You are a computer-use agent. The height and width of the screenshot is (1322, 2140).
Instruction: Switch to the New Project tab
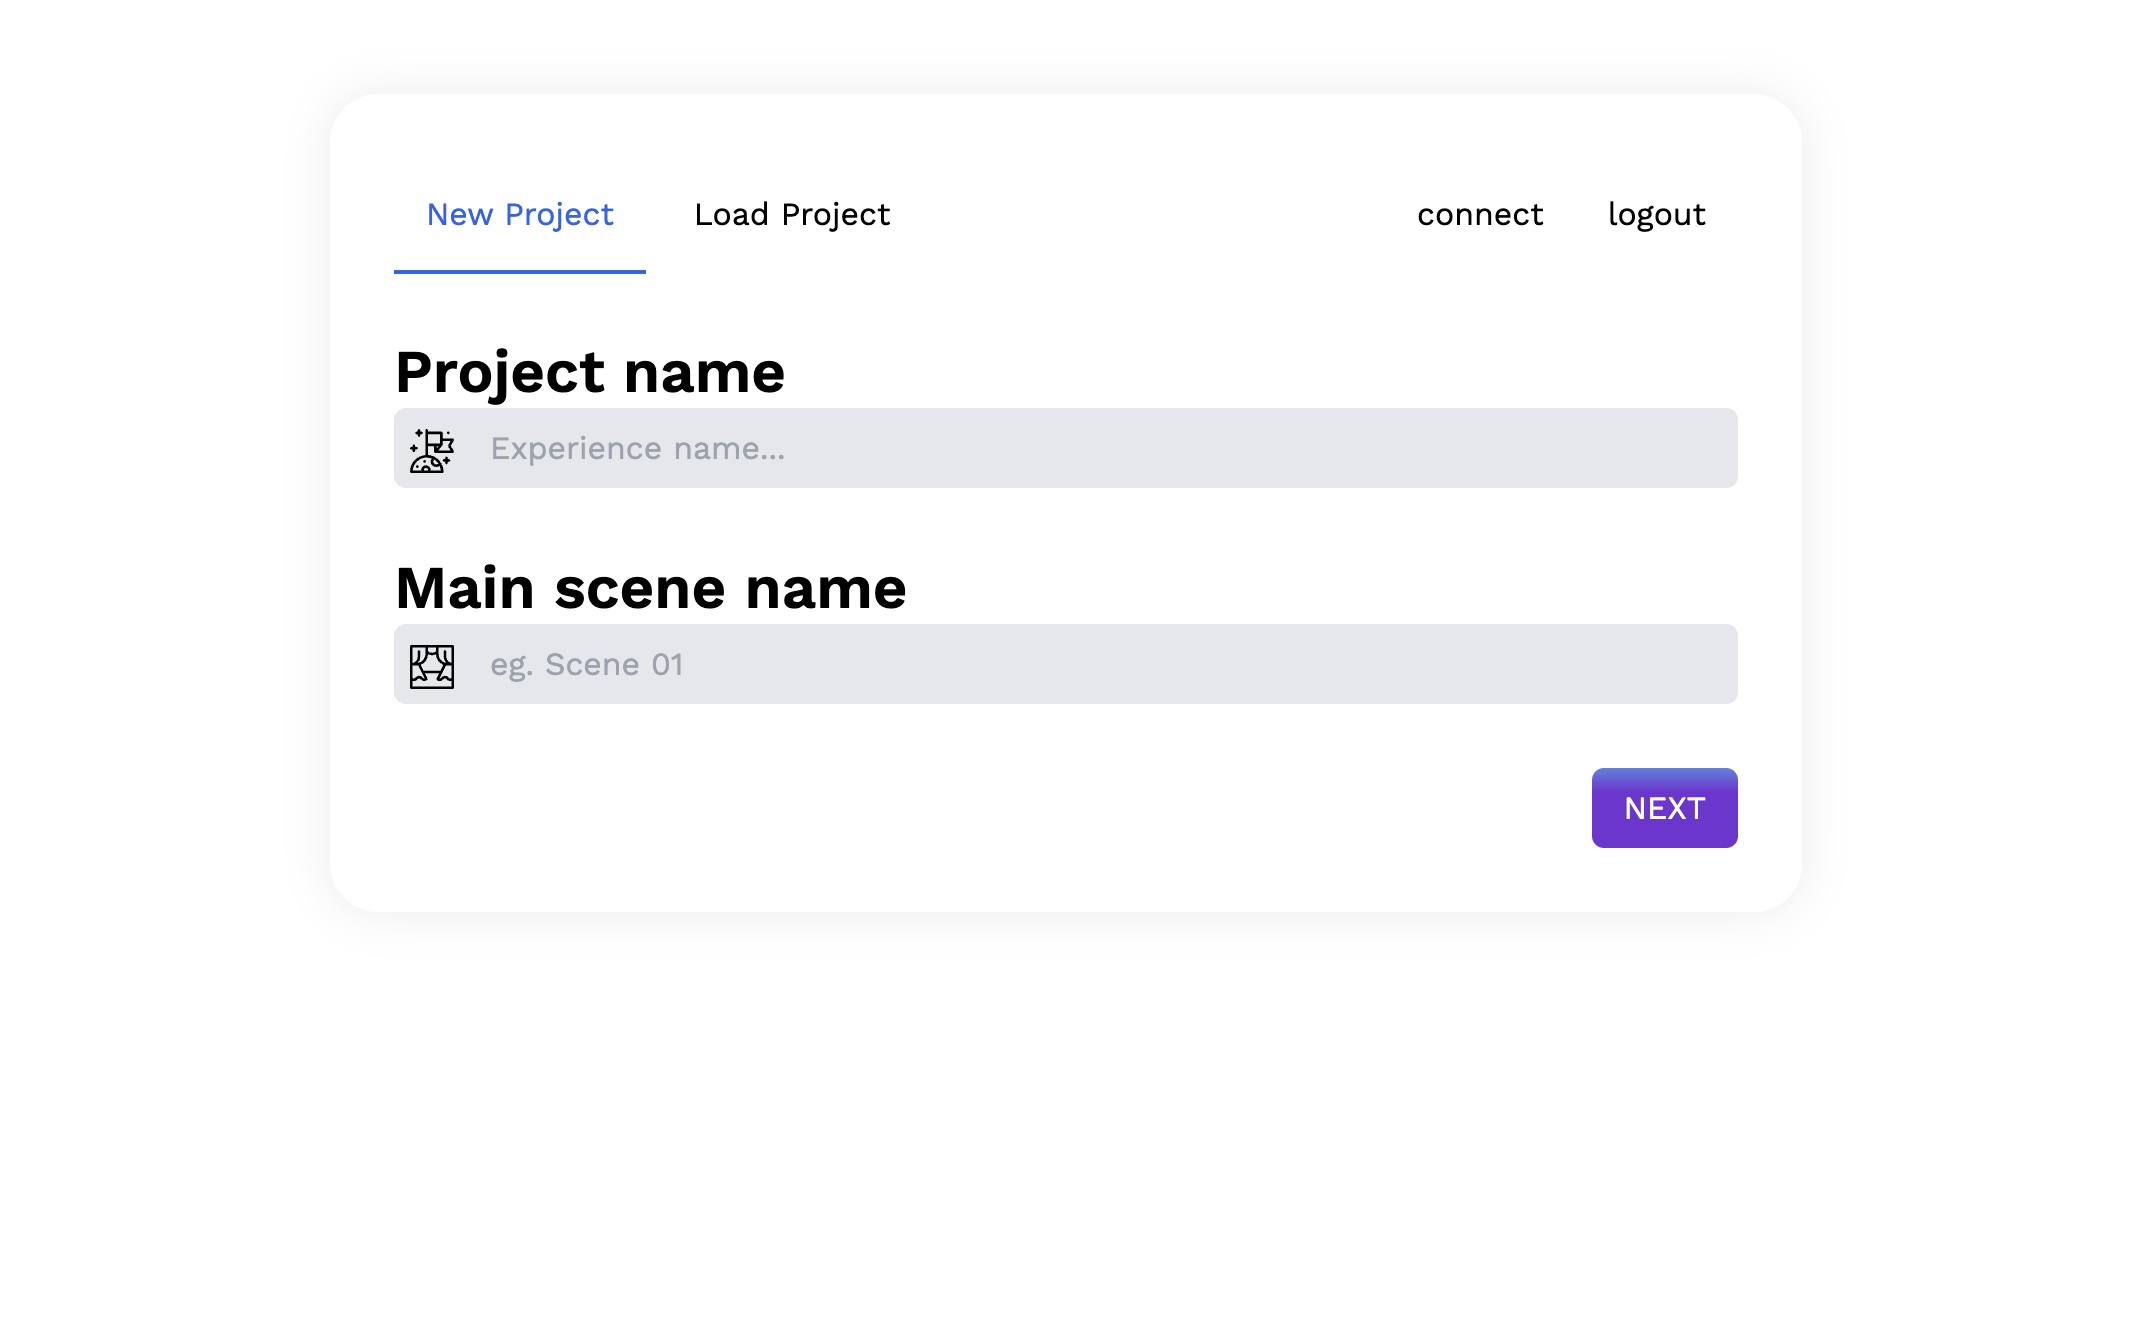519,215
